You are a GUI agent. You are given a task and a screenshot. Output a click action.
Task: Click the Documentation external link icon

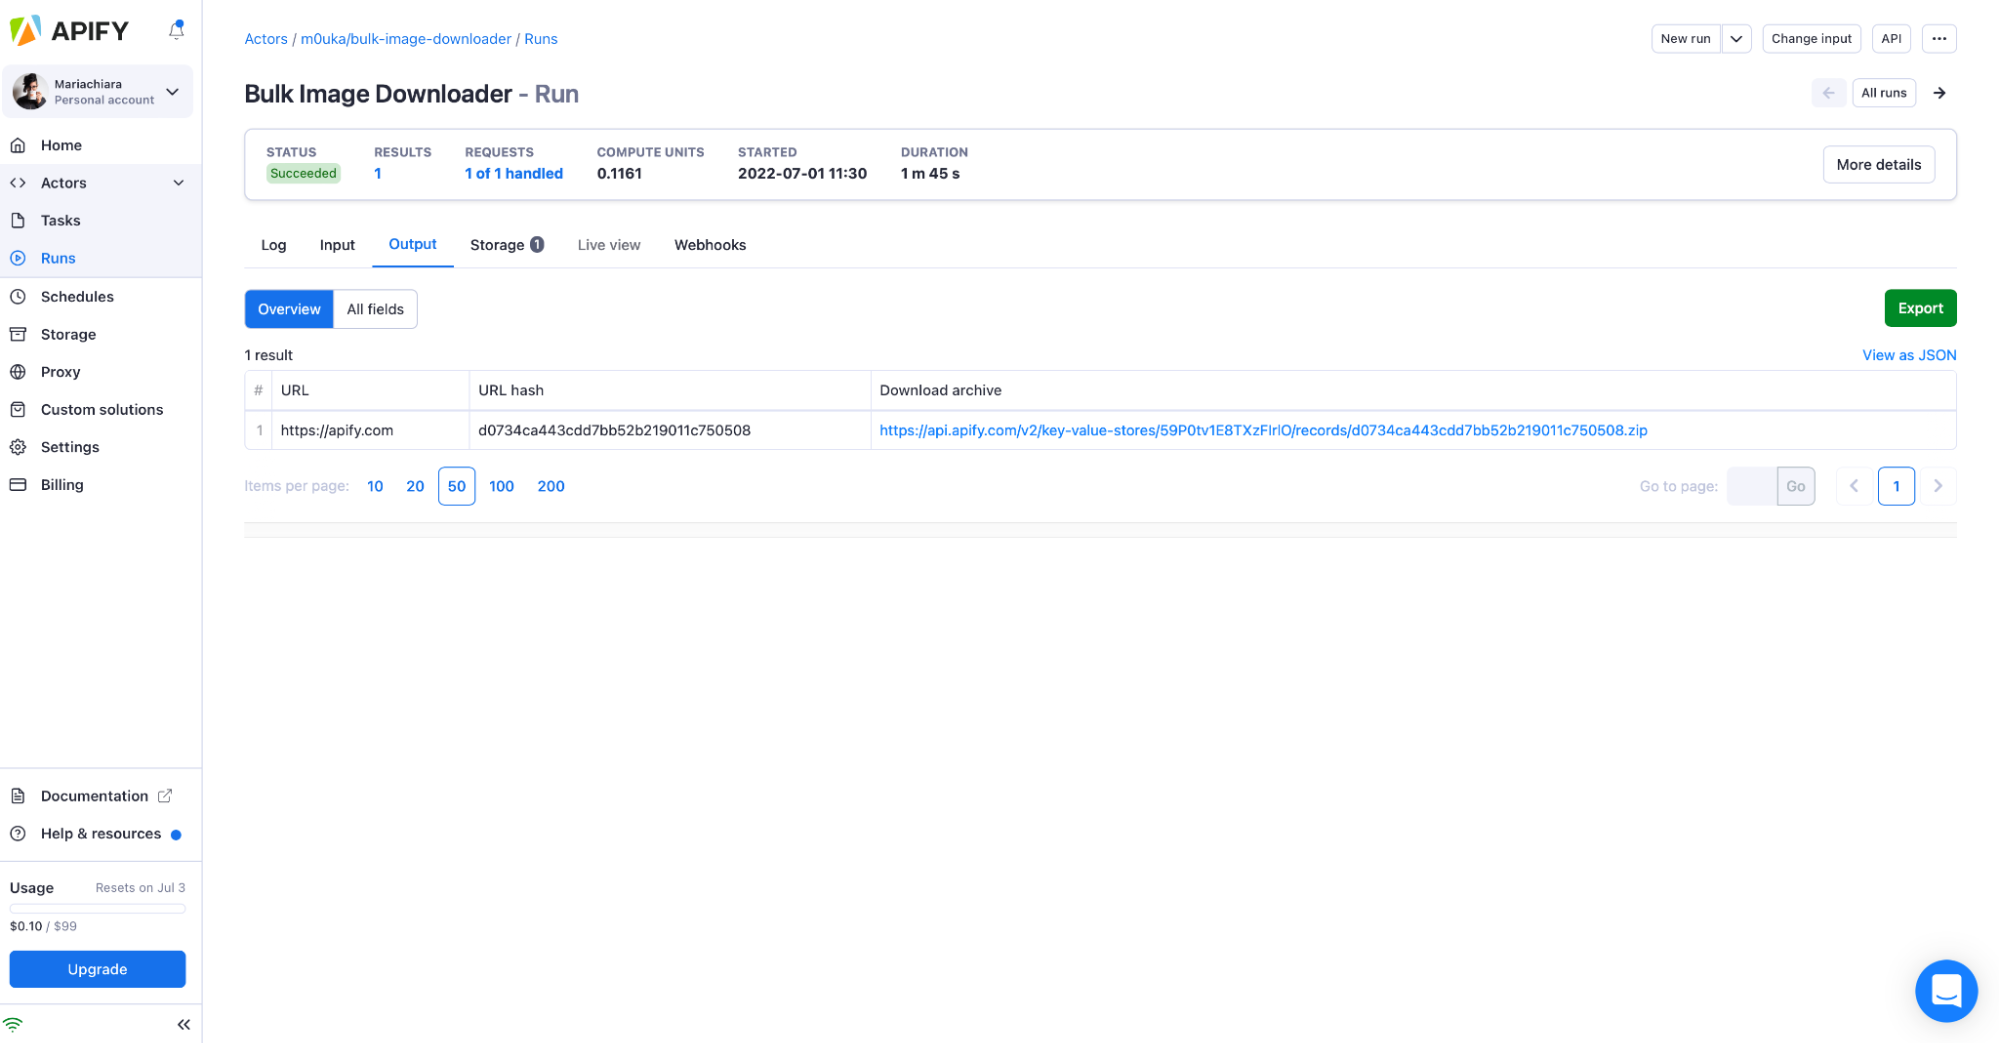[x=165, y=796]
